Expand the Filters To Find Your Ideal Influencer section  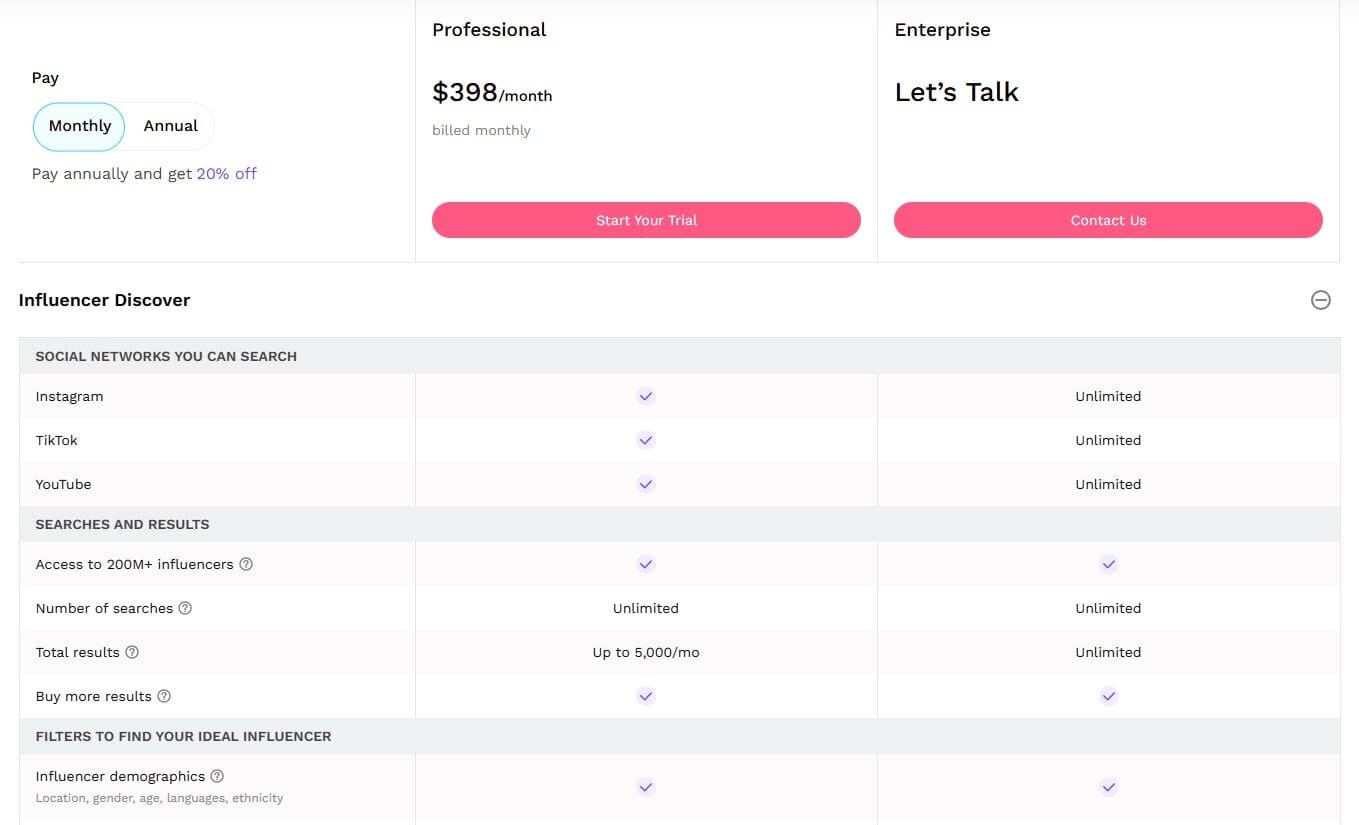point(183,736)
